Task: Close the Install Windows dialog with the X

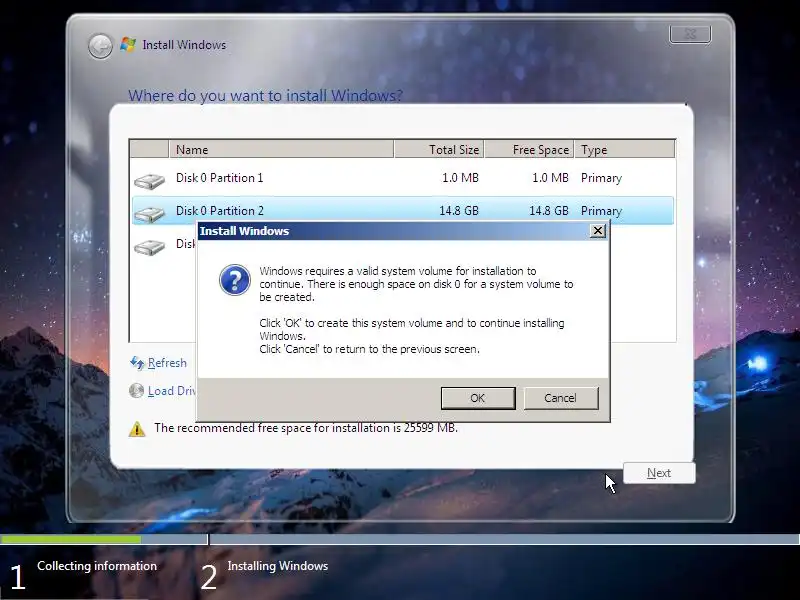Action: [x=597, y=231]
